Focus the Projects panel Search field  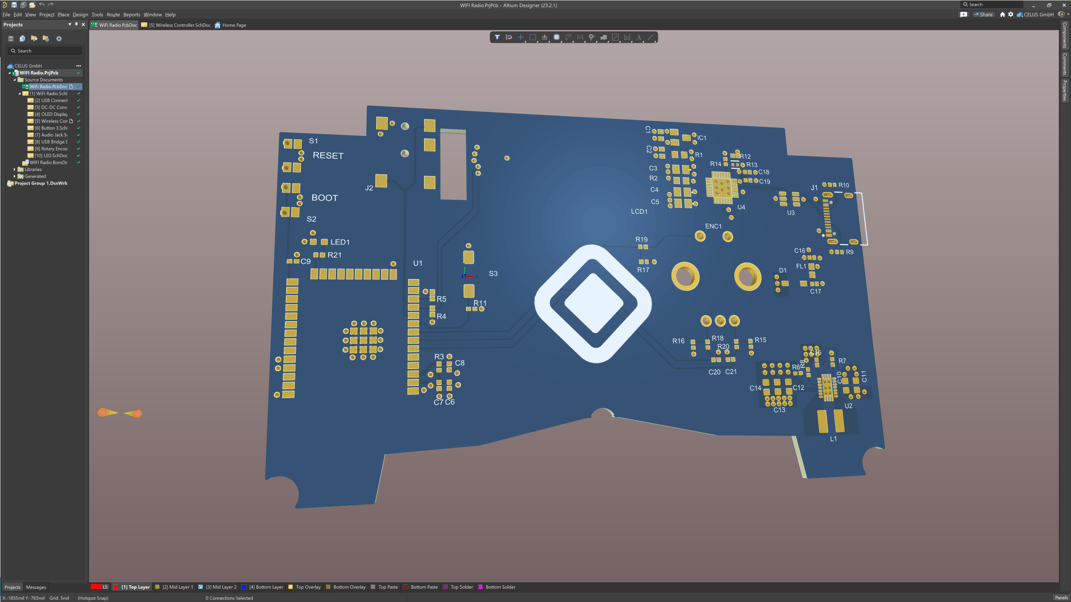(45, 51)
